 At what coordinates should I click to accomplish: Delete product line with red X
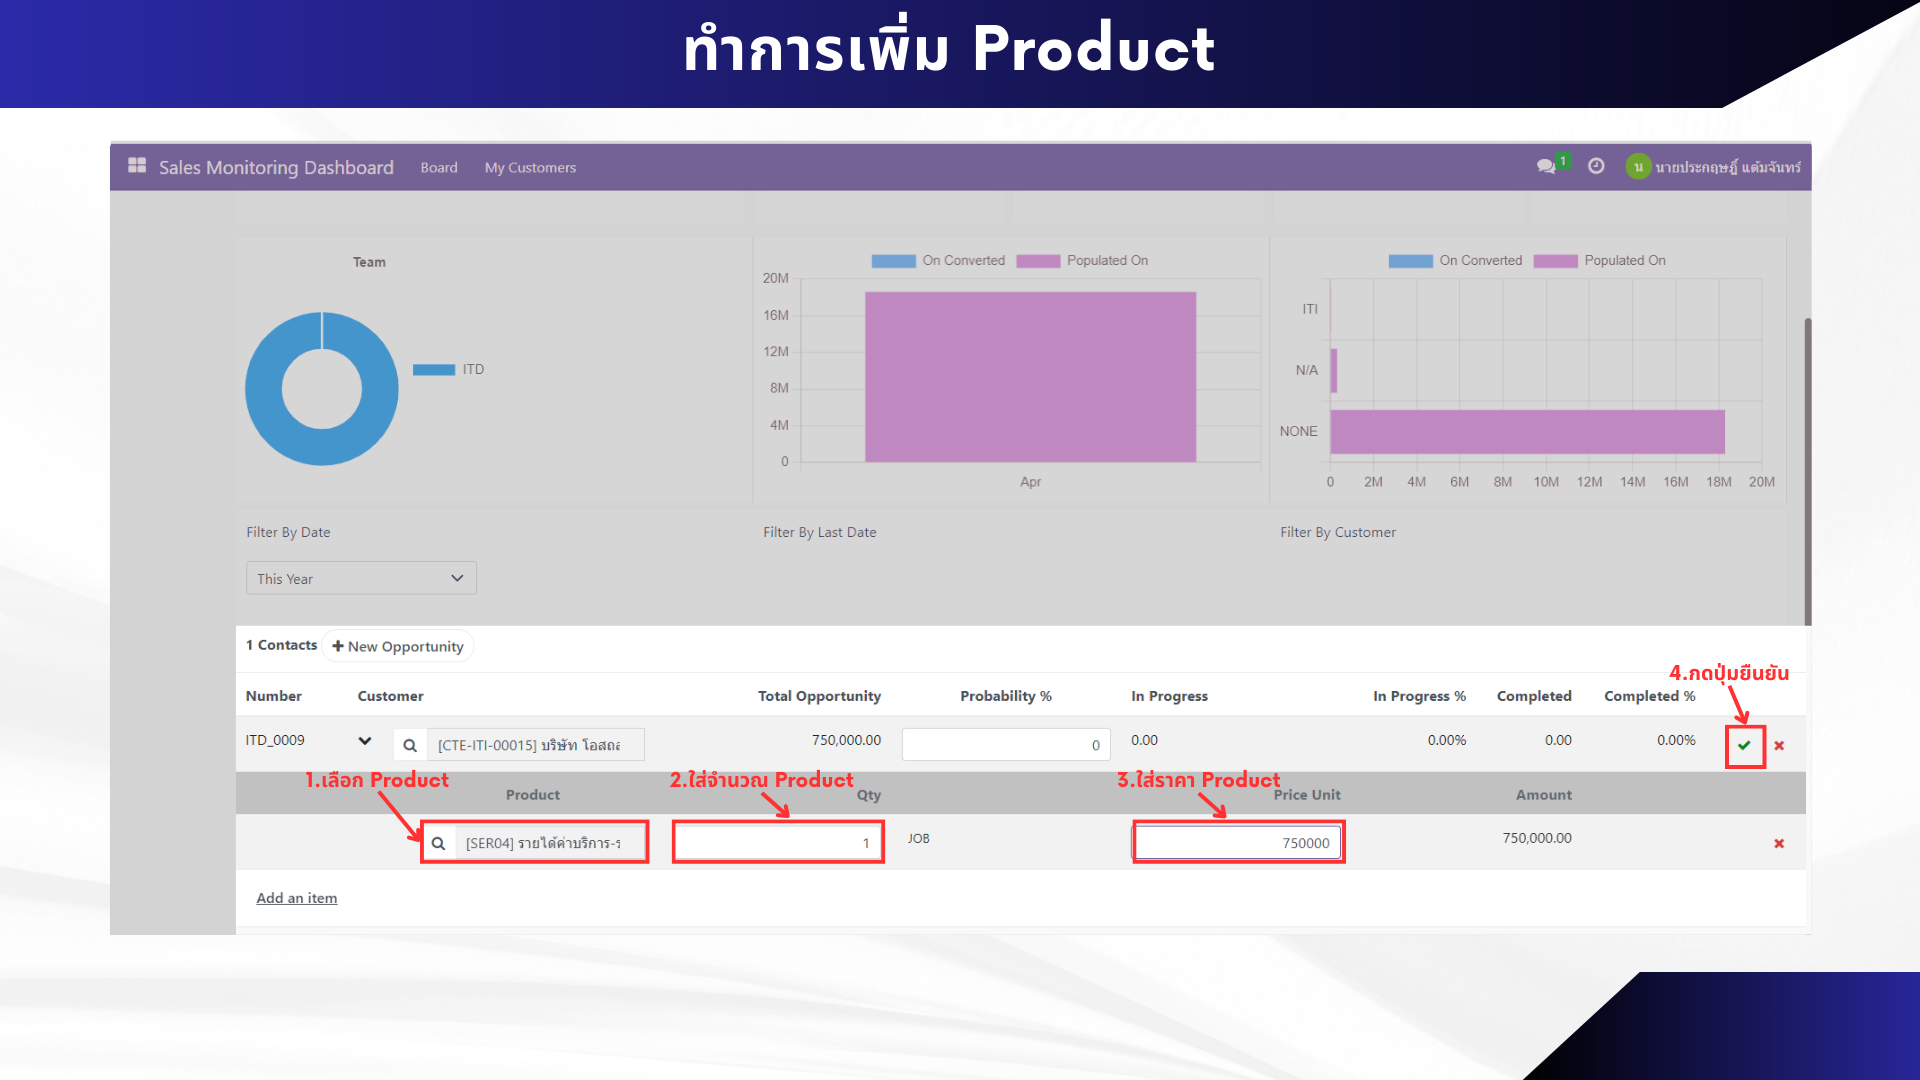(x=1779, y=843)
